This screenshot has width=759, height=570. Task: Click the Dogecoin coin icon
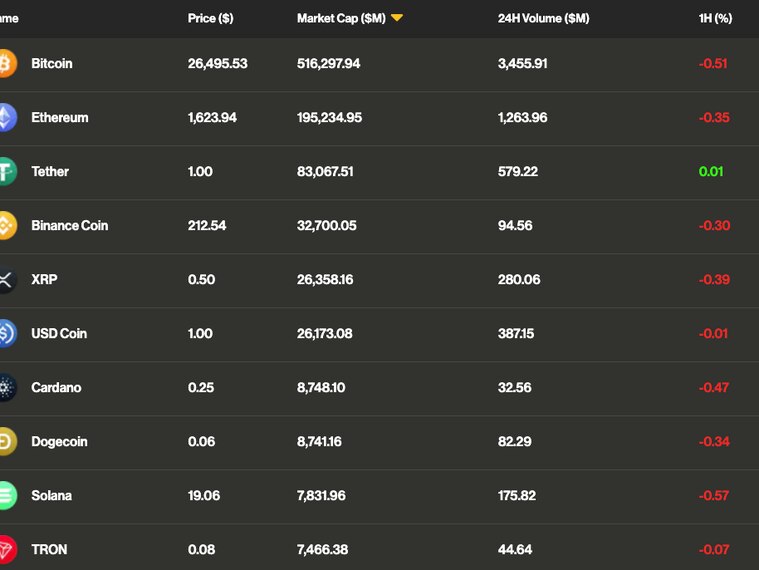click(6, 441)
